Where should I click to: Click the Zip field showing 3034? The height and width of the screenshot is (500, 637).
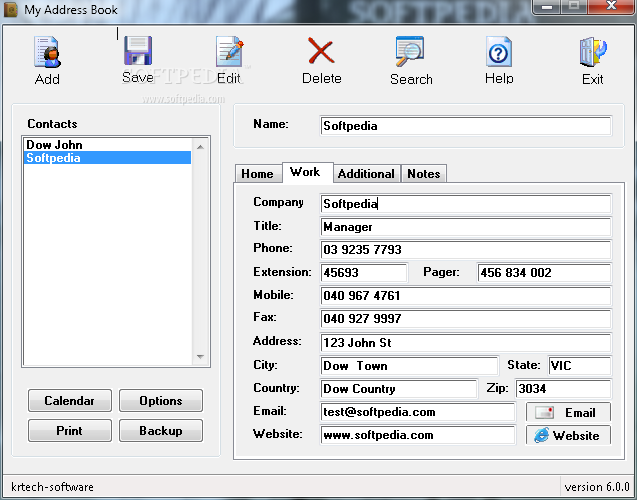click(x=563, y=389)
